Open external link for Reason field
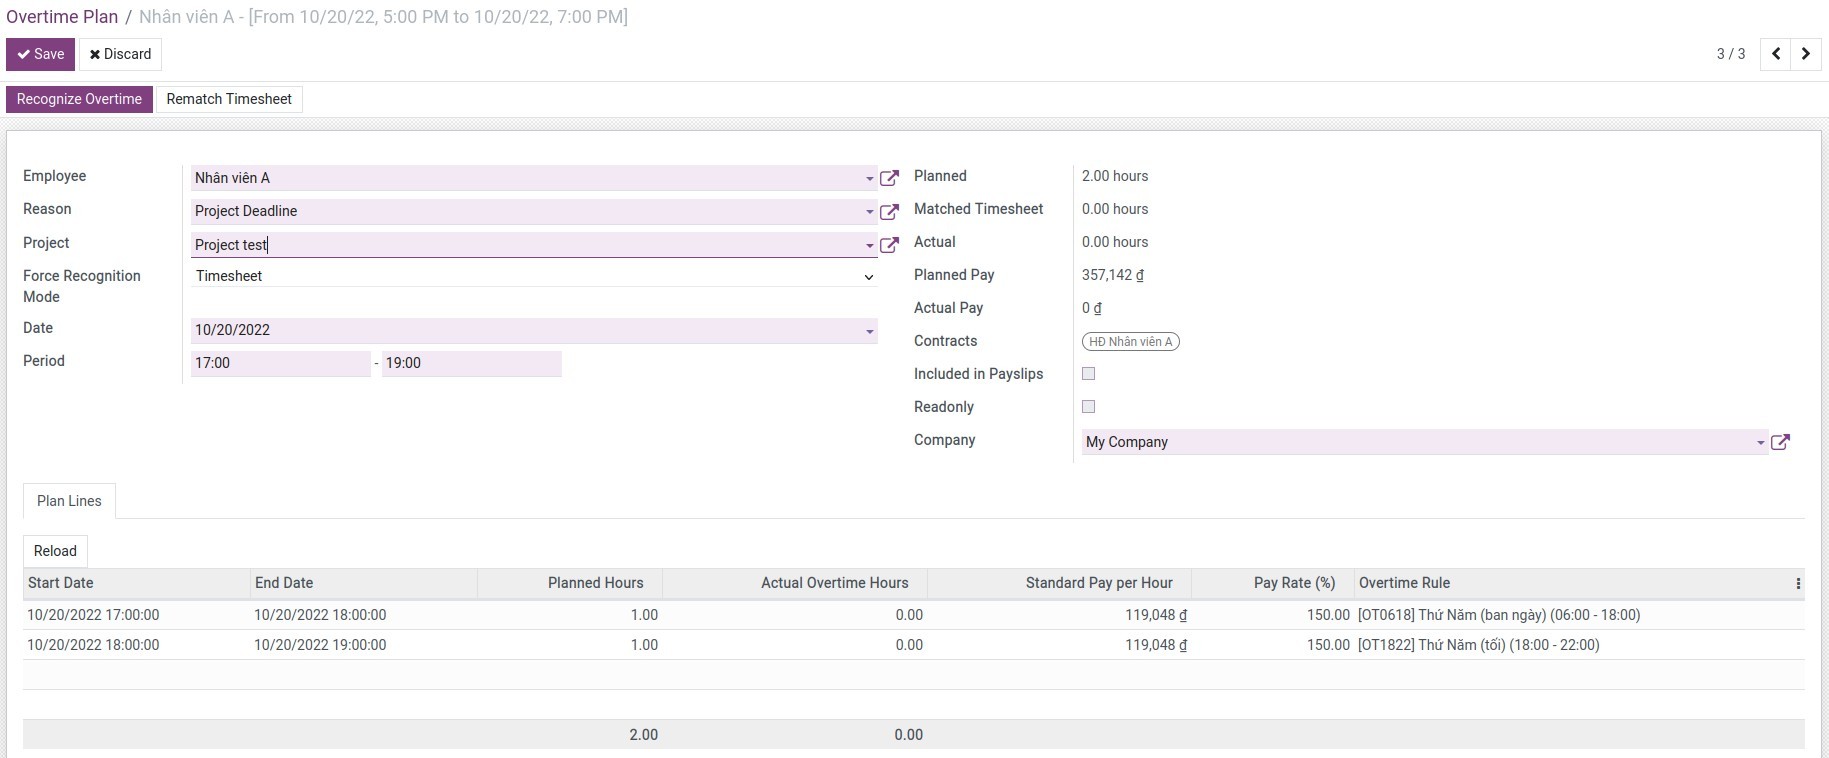 tap(889, 212)
